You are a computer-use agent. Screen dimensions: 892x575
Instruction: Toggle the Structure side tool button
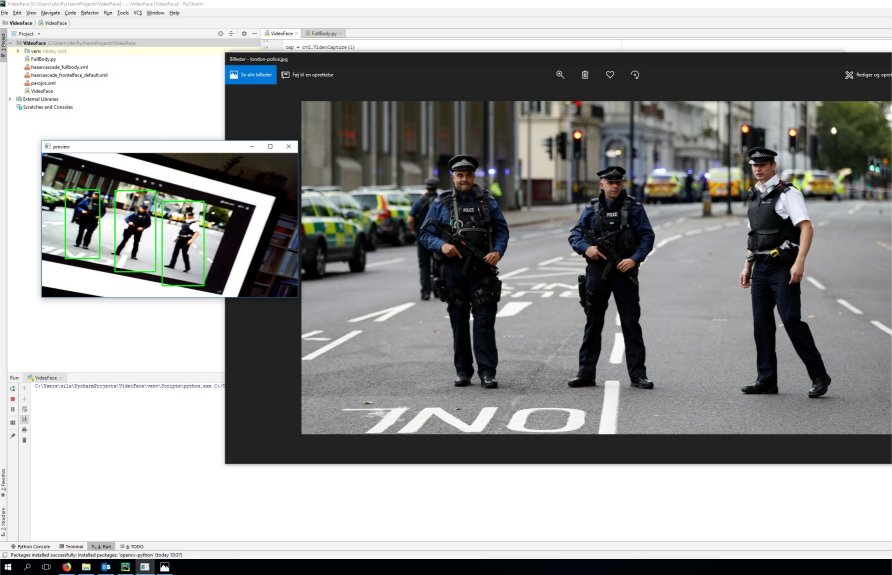3,522
